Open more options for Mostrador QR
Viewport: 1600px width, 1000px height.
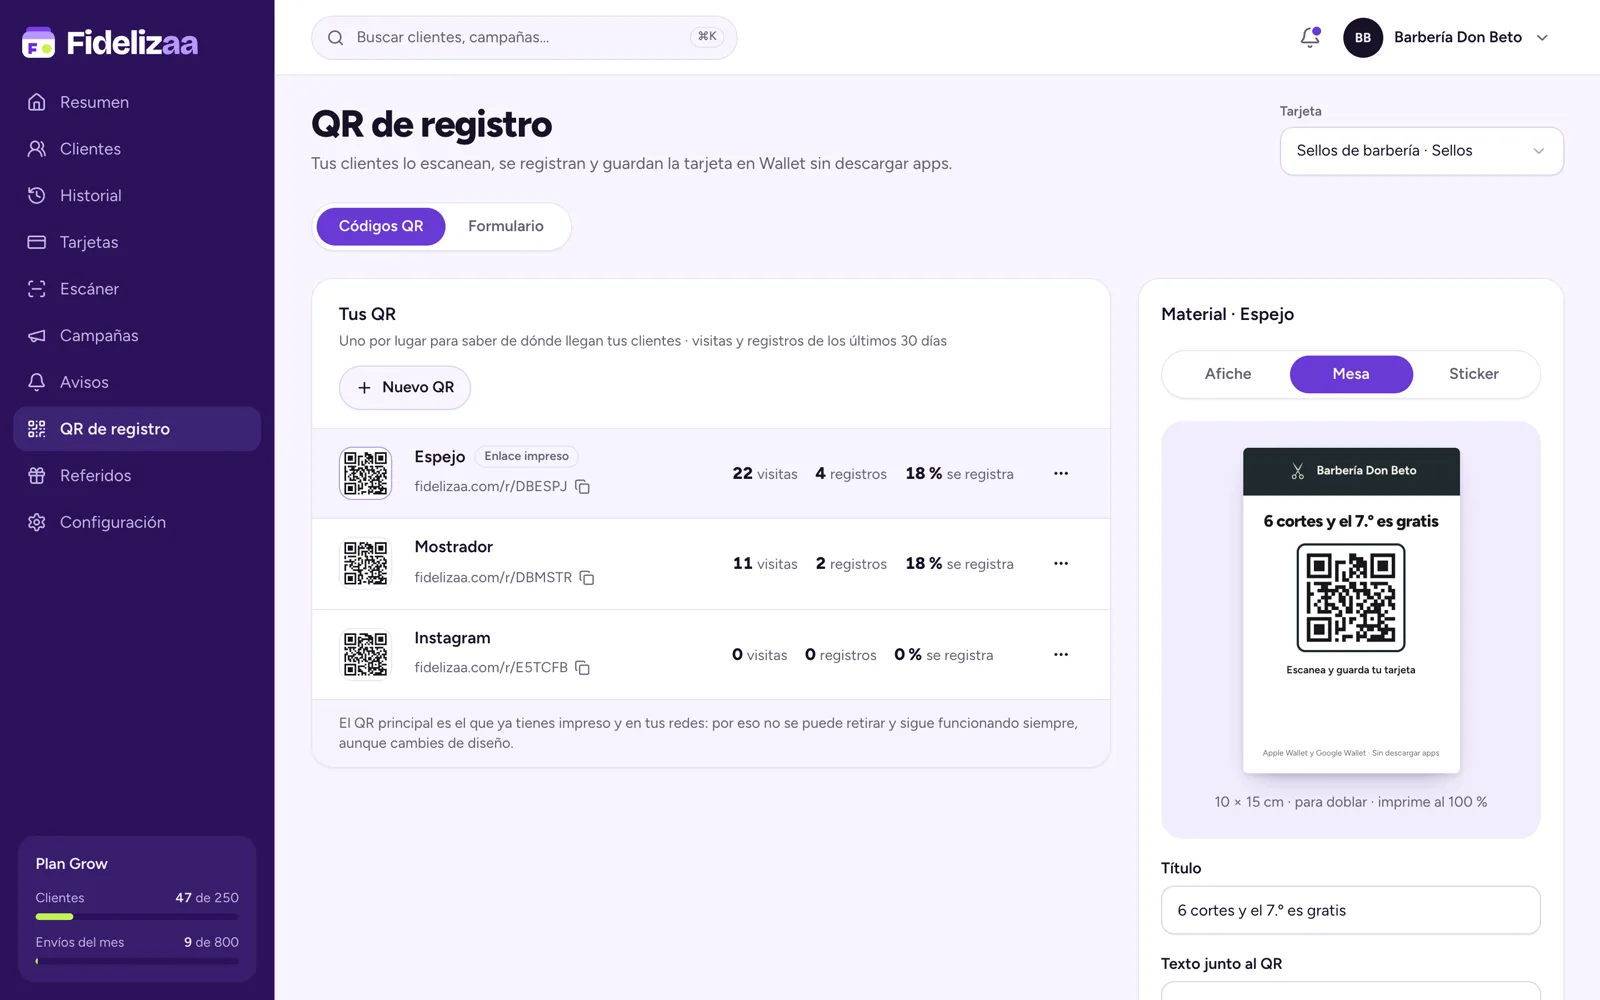[x=1061, y=563]
